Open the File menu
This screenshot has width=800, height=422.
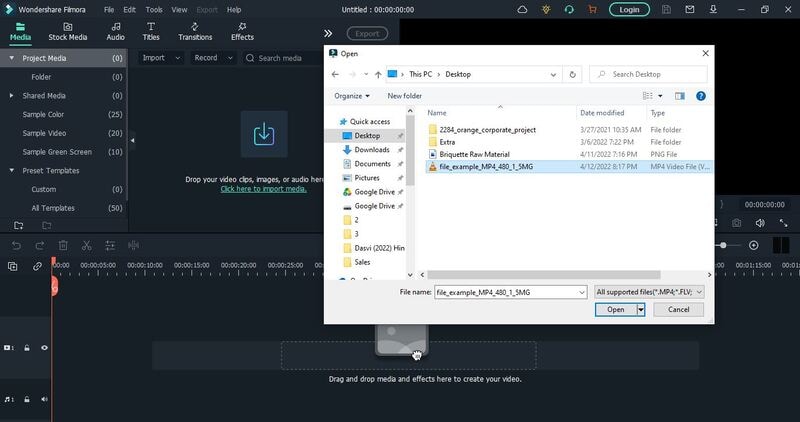pos(109,10)
